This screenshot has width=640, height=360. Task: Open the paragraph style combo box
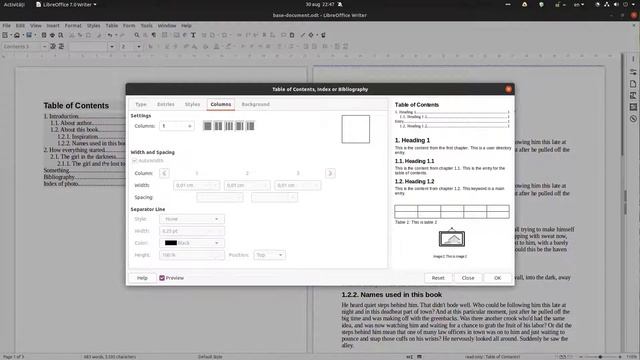(x=24, y=47)
